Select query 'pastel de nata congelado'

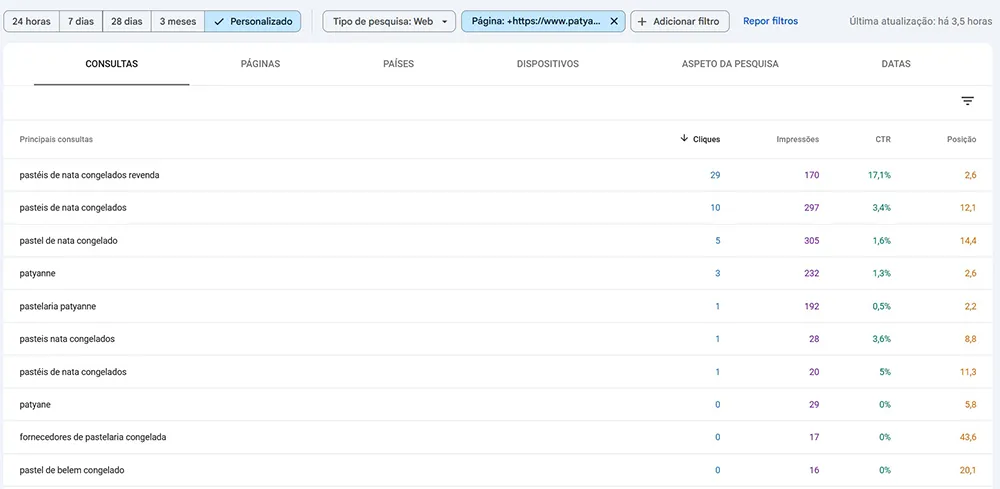[x=68, y=241]
